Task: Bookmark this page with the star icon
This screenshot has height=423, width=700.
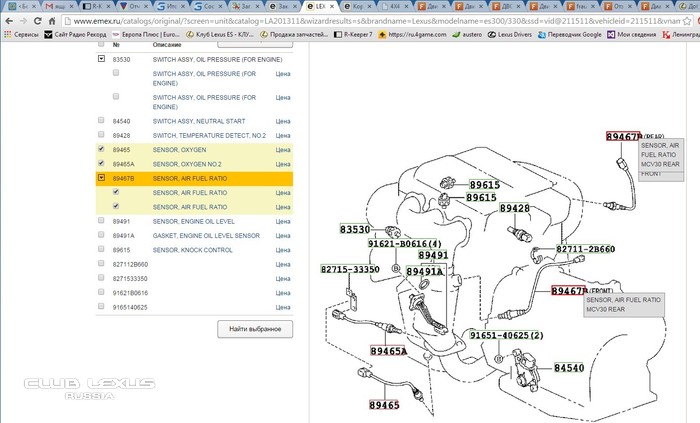Action: [x=688, y=21]
